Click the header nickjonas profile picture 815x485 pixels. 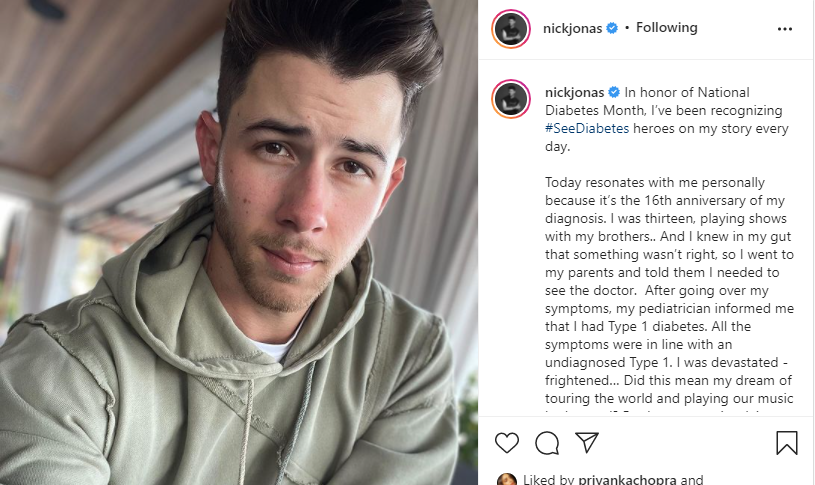click(511, 29)
